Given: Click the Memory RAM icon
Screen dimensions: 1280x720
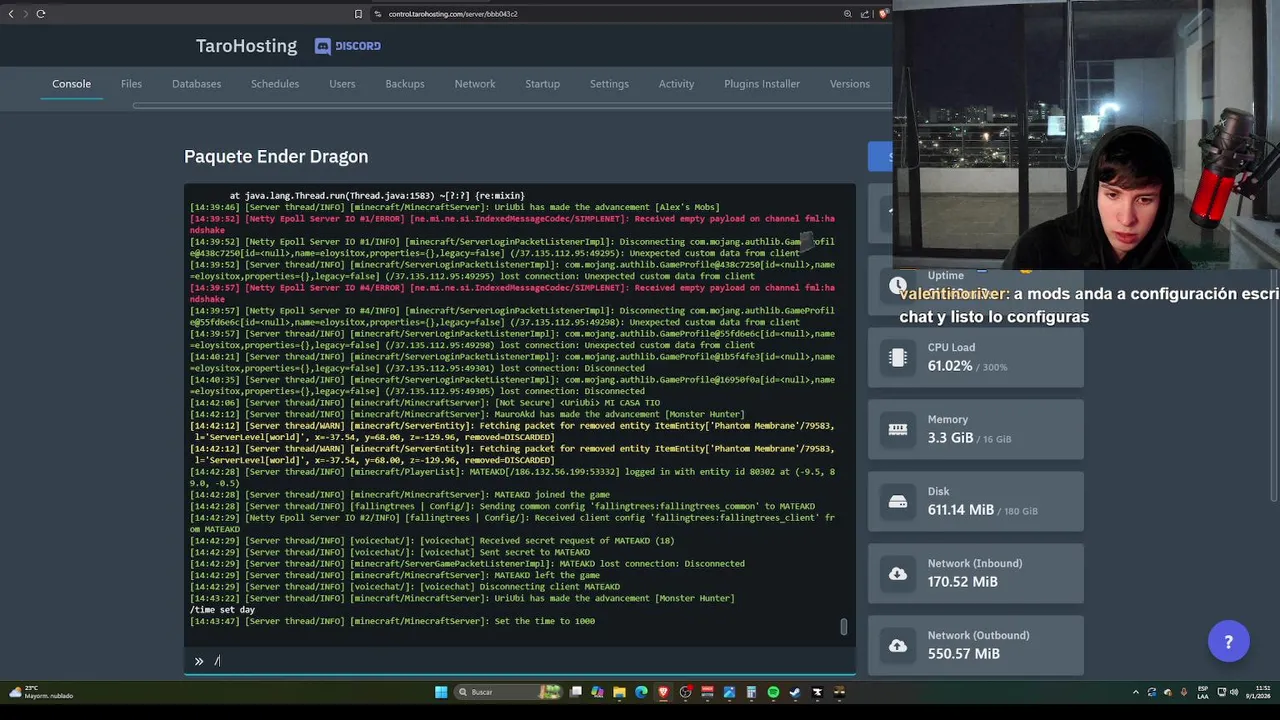Looking at the screenshot, I should 898,429.
